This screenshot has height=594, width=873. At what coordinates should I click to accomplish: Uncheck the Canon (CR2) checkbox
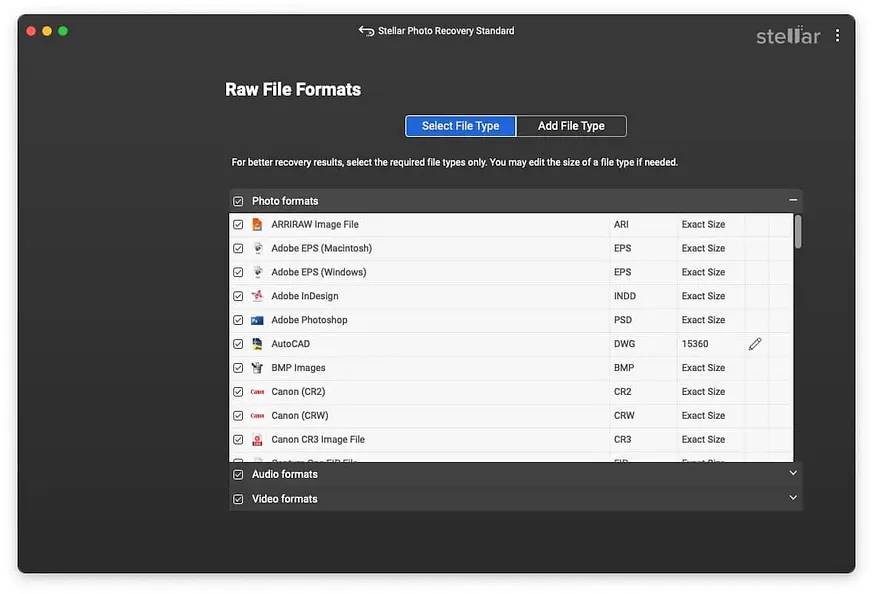click(238, 392)
